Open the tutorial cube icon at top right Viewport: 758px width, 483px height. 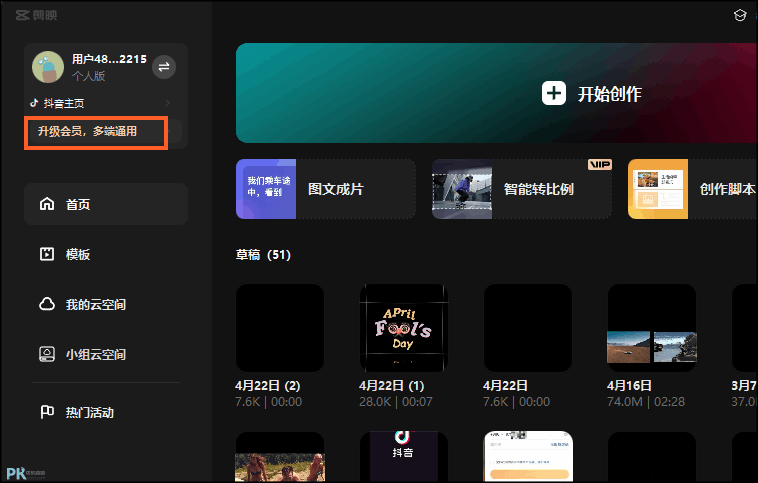[740, 15]
